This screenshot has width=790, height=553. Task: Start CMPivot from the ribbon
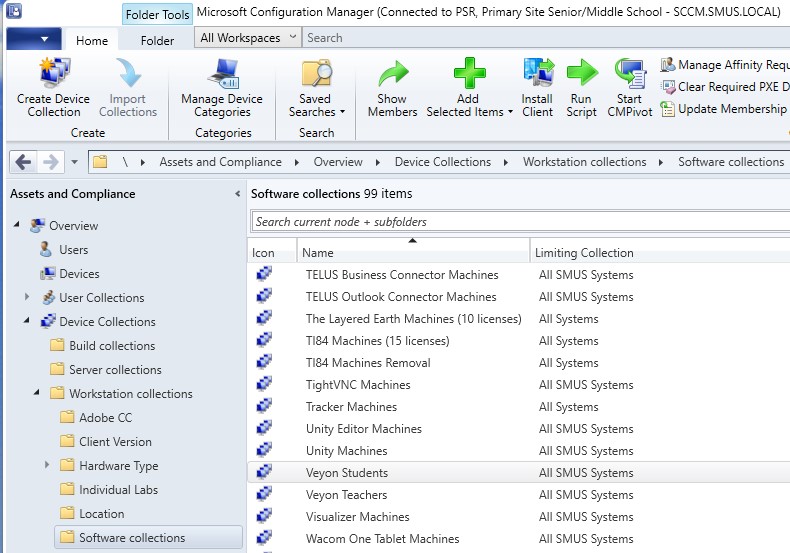tap(630, 89)
